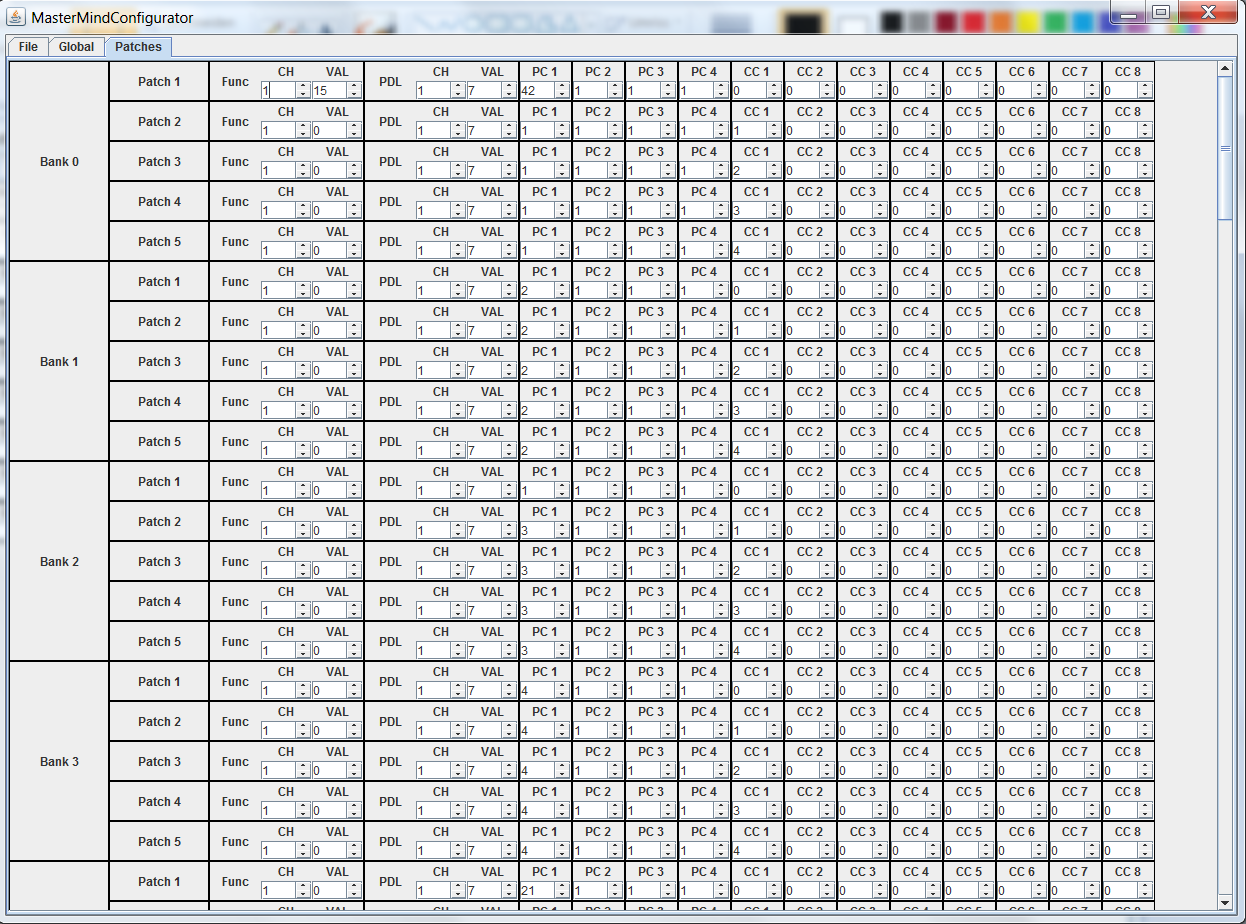The width and height of the screenshot is (1246, 924).
Task: Select the Patches tab
Action: coord(138,47)
